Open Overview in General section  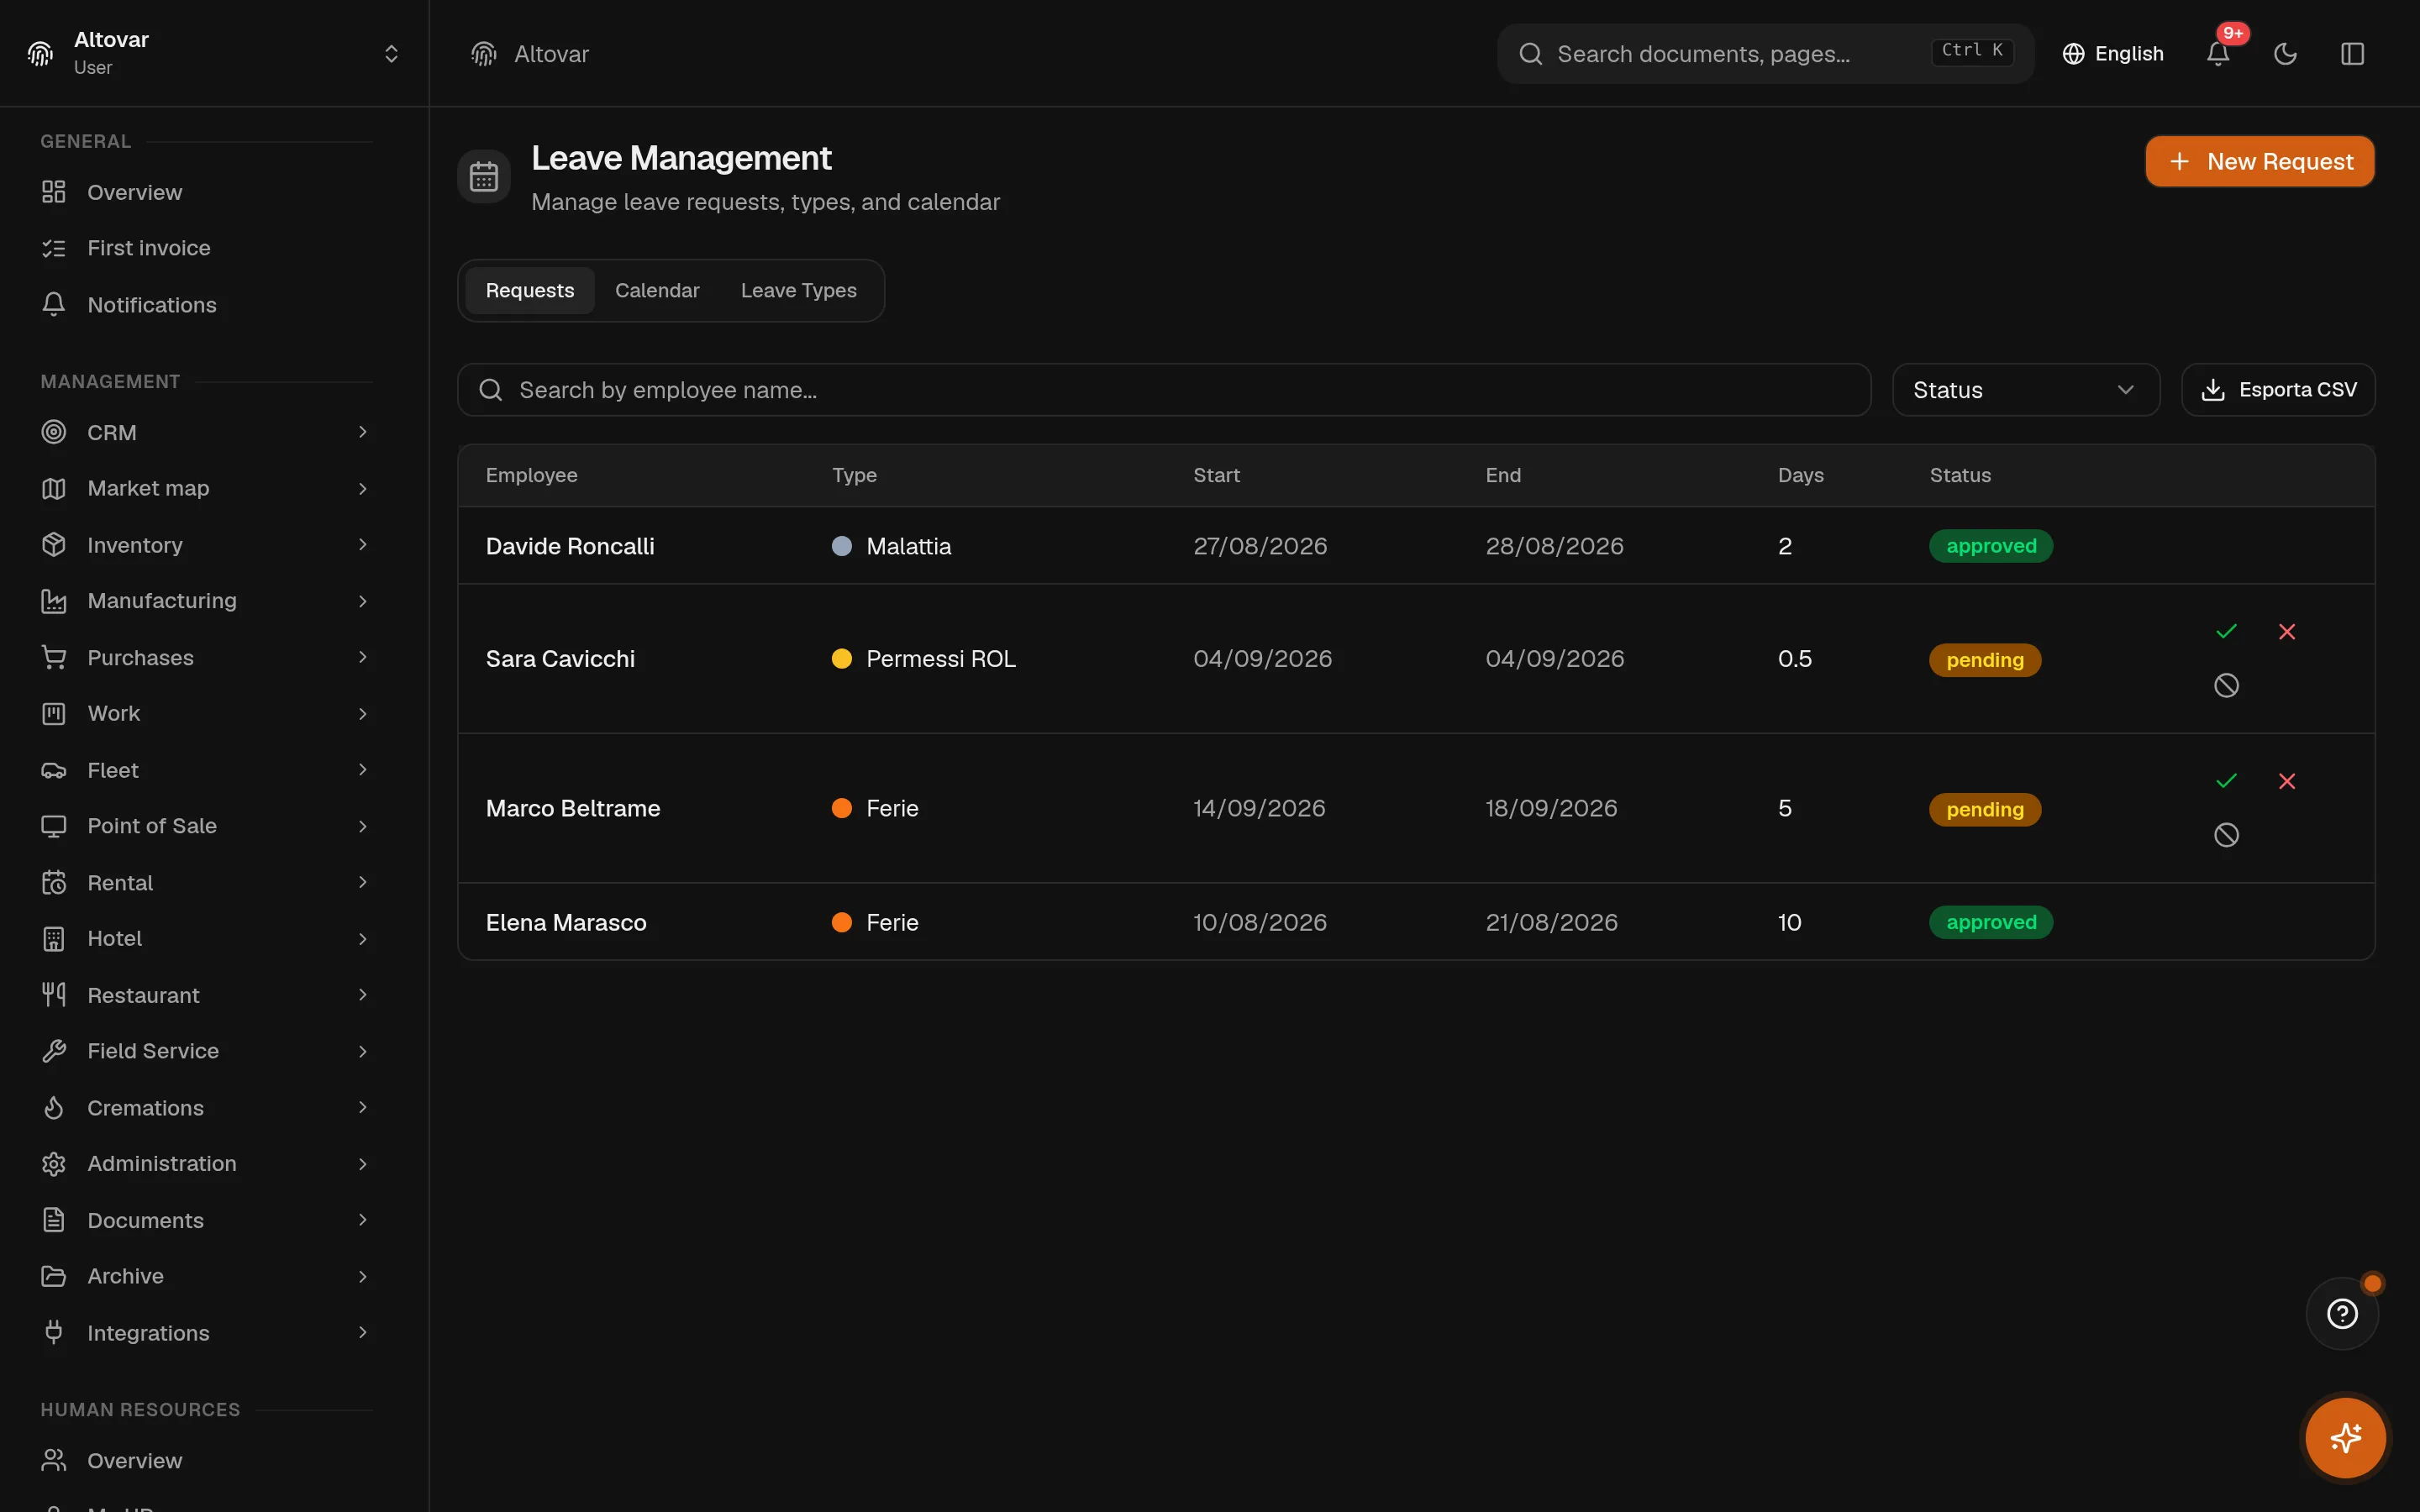[206, 192]
